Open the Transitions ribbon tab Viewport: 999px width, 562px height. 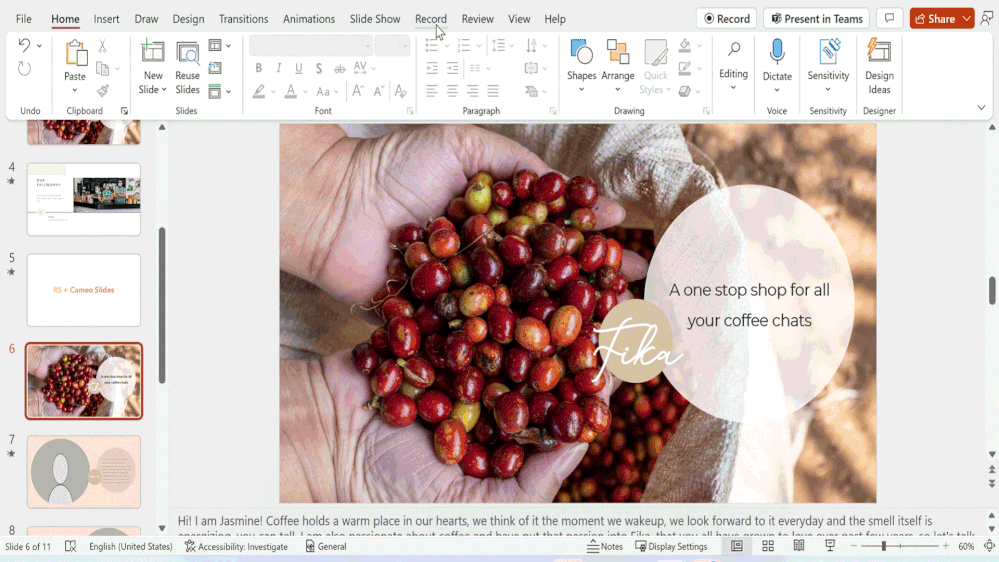pos(243,19)
